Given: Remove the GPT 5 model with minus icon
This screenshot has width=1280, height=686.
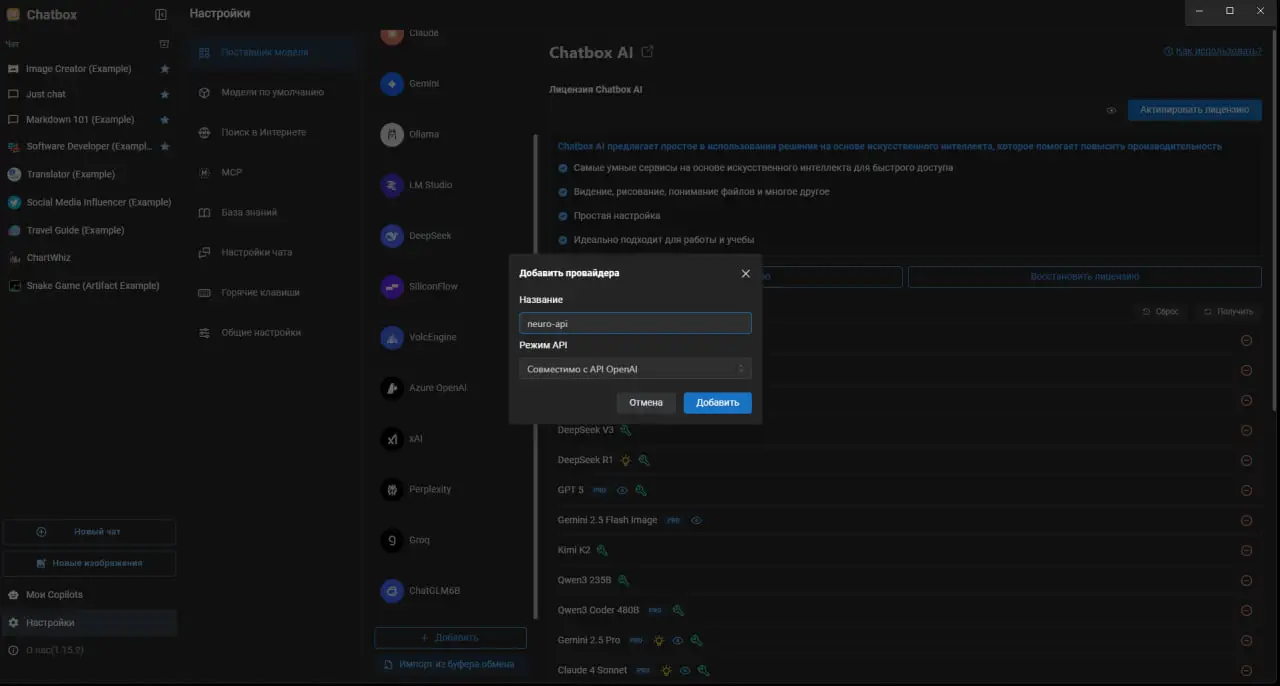Looking at the screenshot, I should pos(1246,491).
